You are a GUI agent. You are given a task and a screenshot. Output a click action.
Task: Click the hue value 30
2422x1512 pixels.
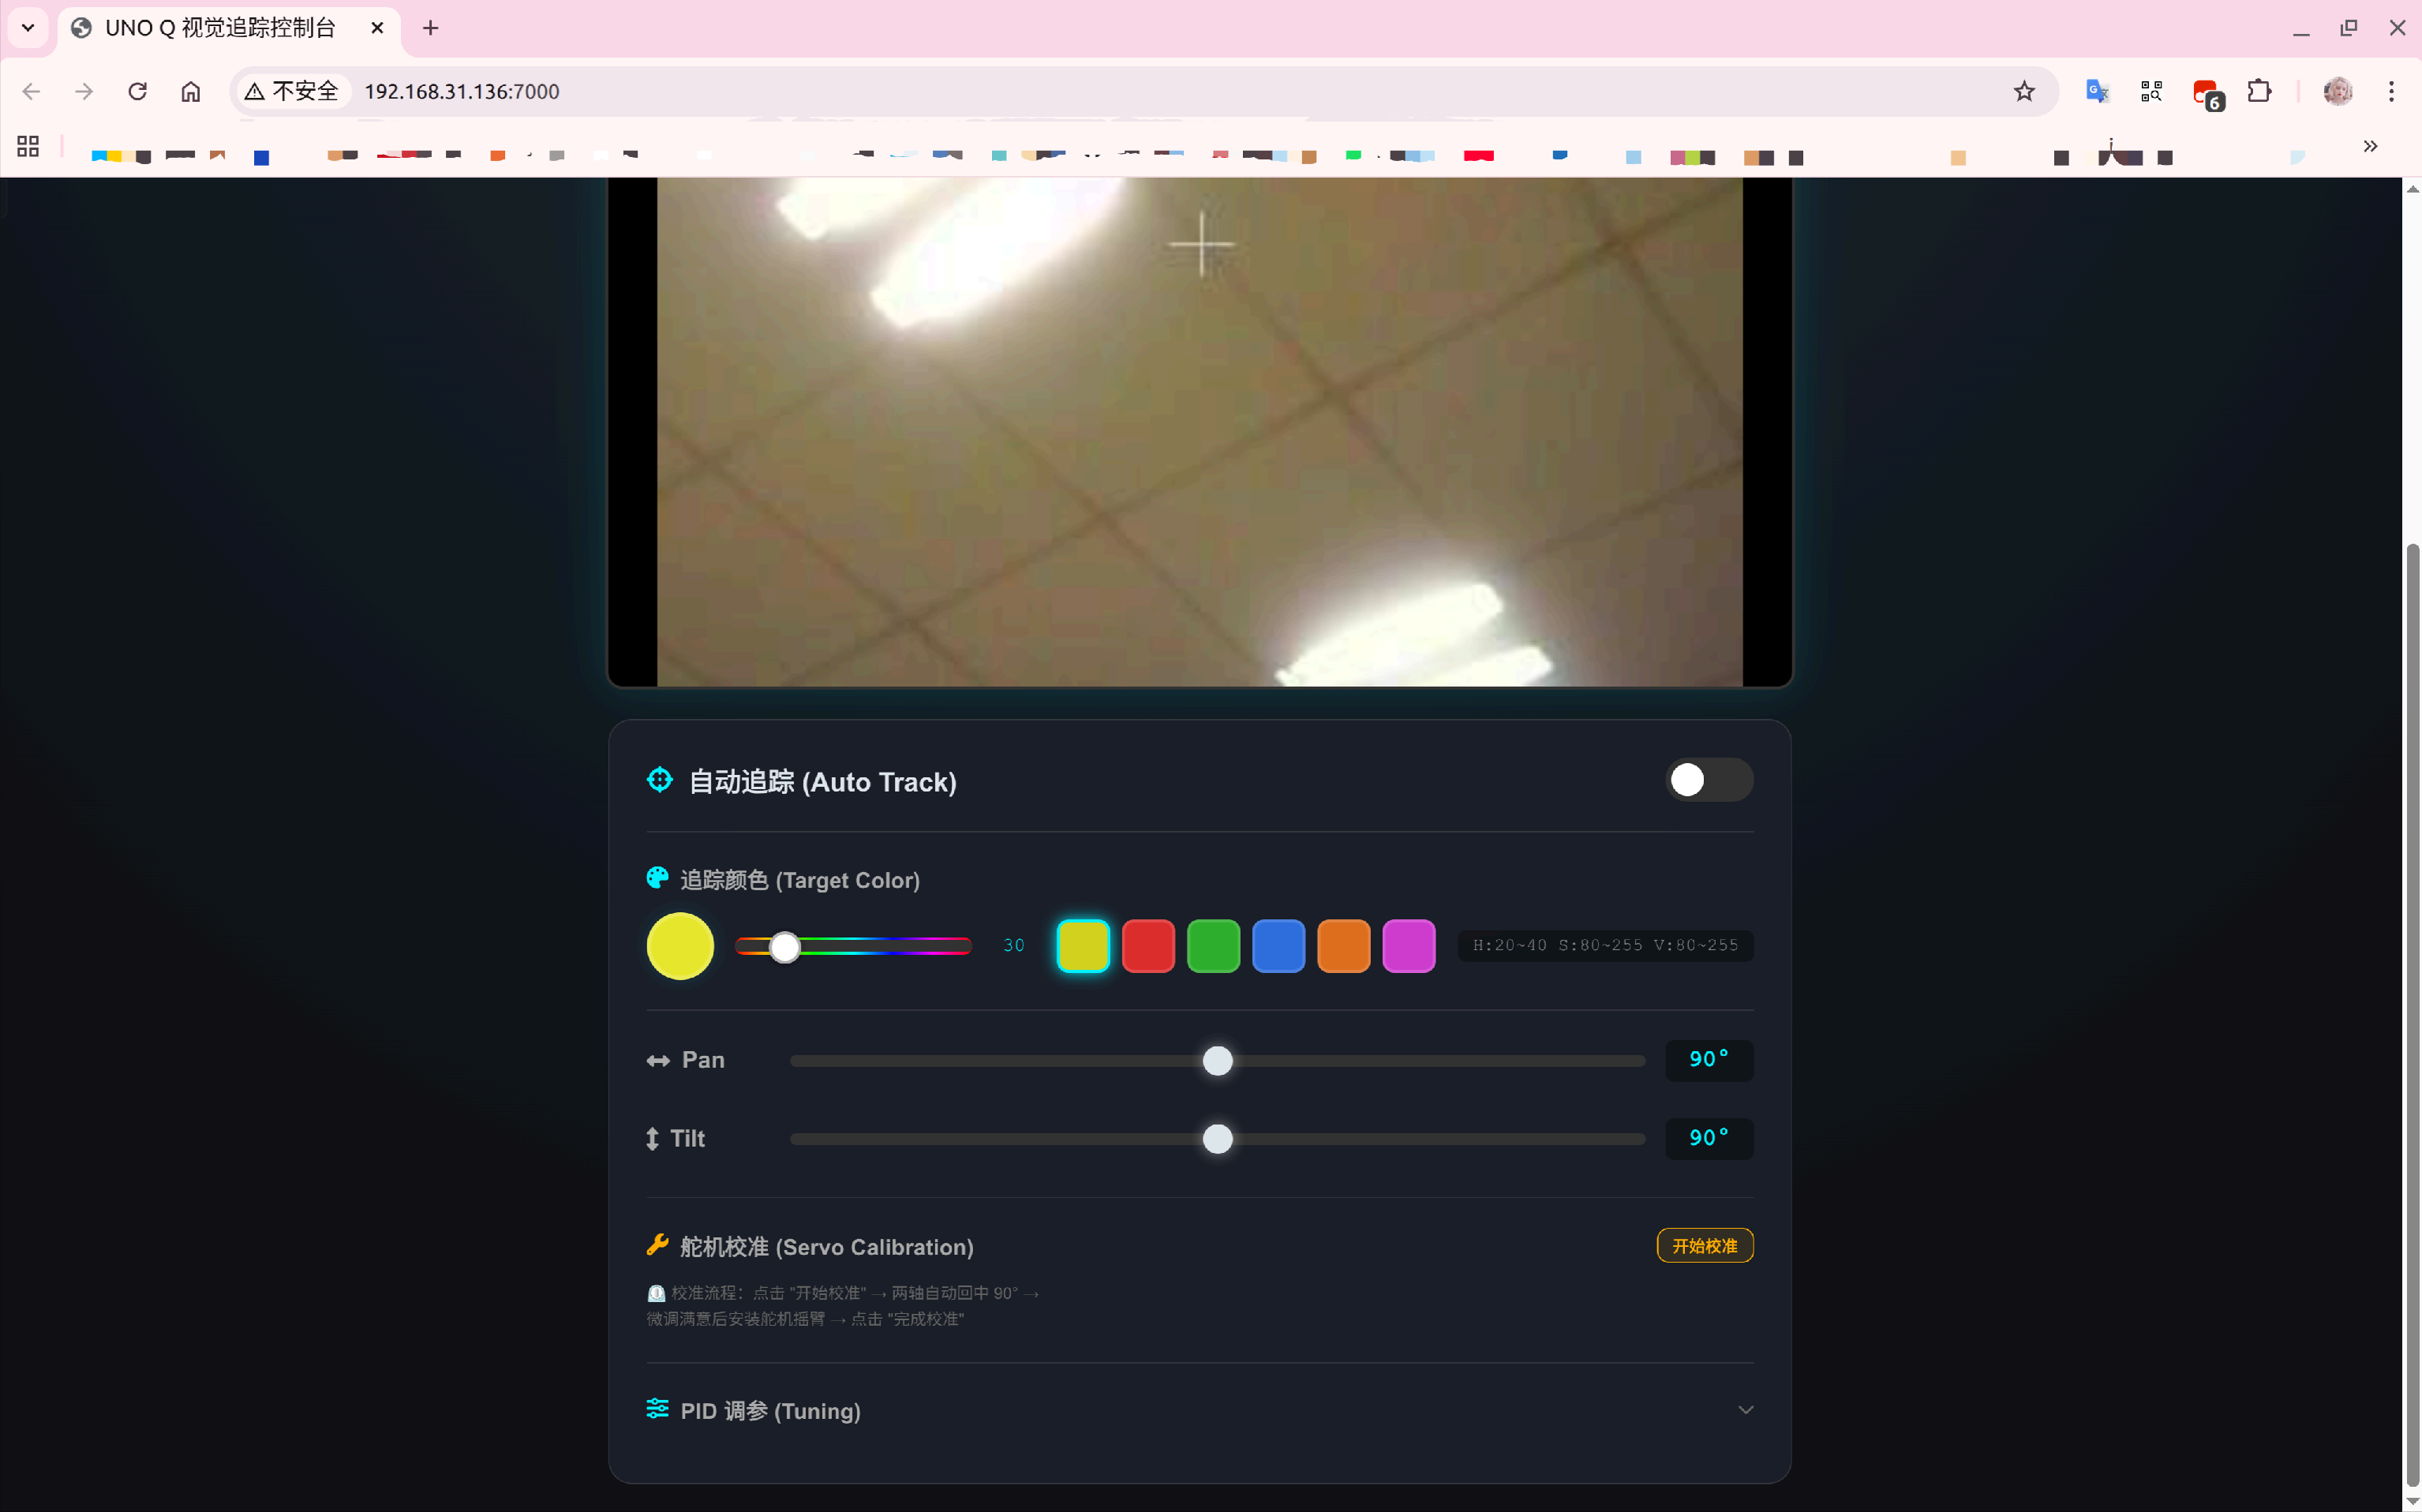pos(1014,946)
